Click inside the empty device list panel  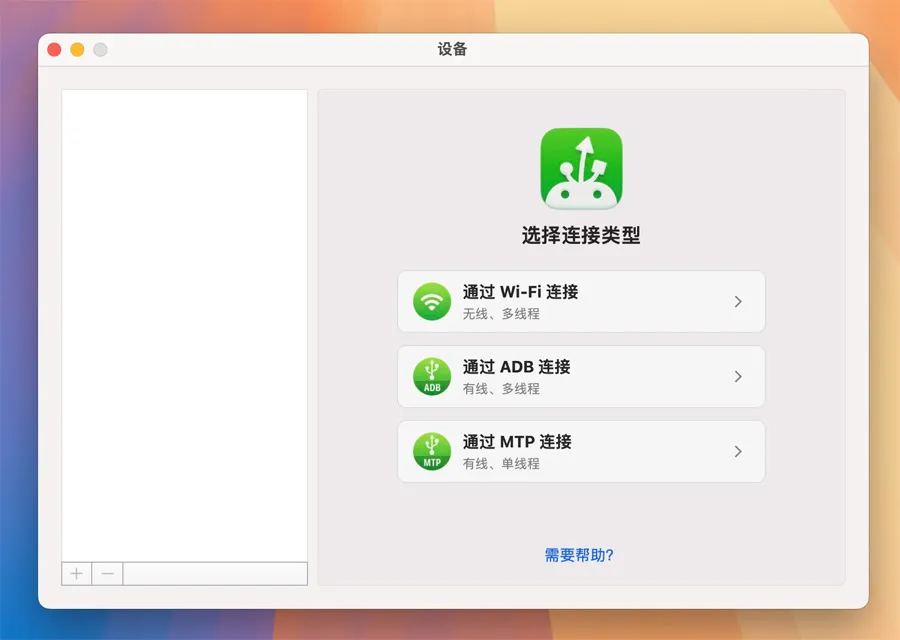(184, 320)
